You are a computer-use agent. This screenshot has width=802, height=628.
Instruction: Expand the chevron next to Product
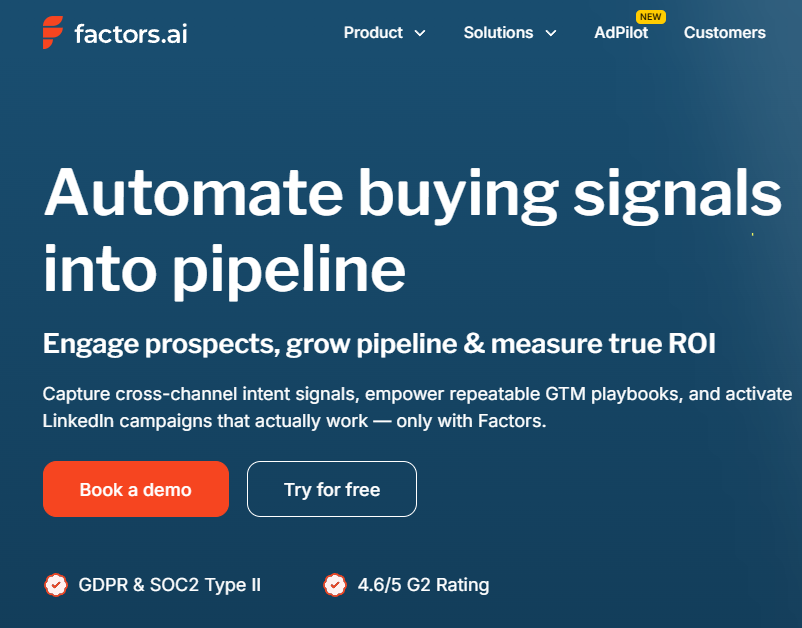420,33
